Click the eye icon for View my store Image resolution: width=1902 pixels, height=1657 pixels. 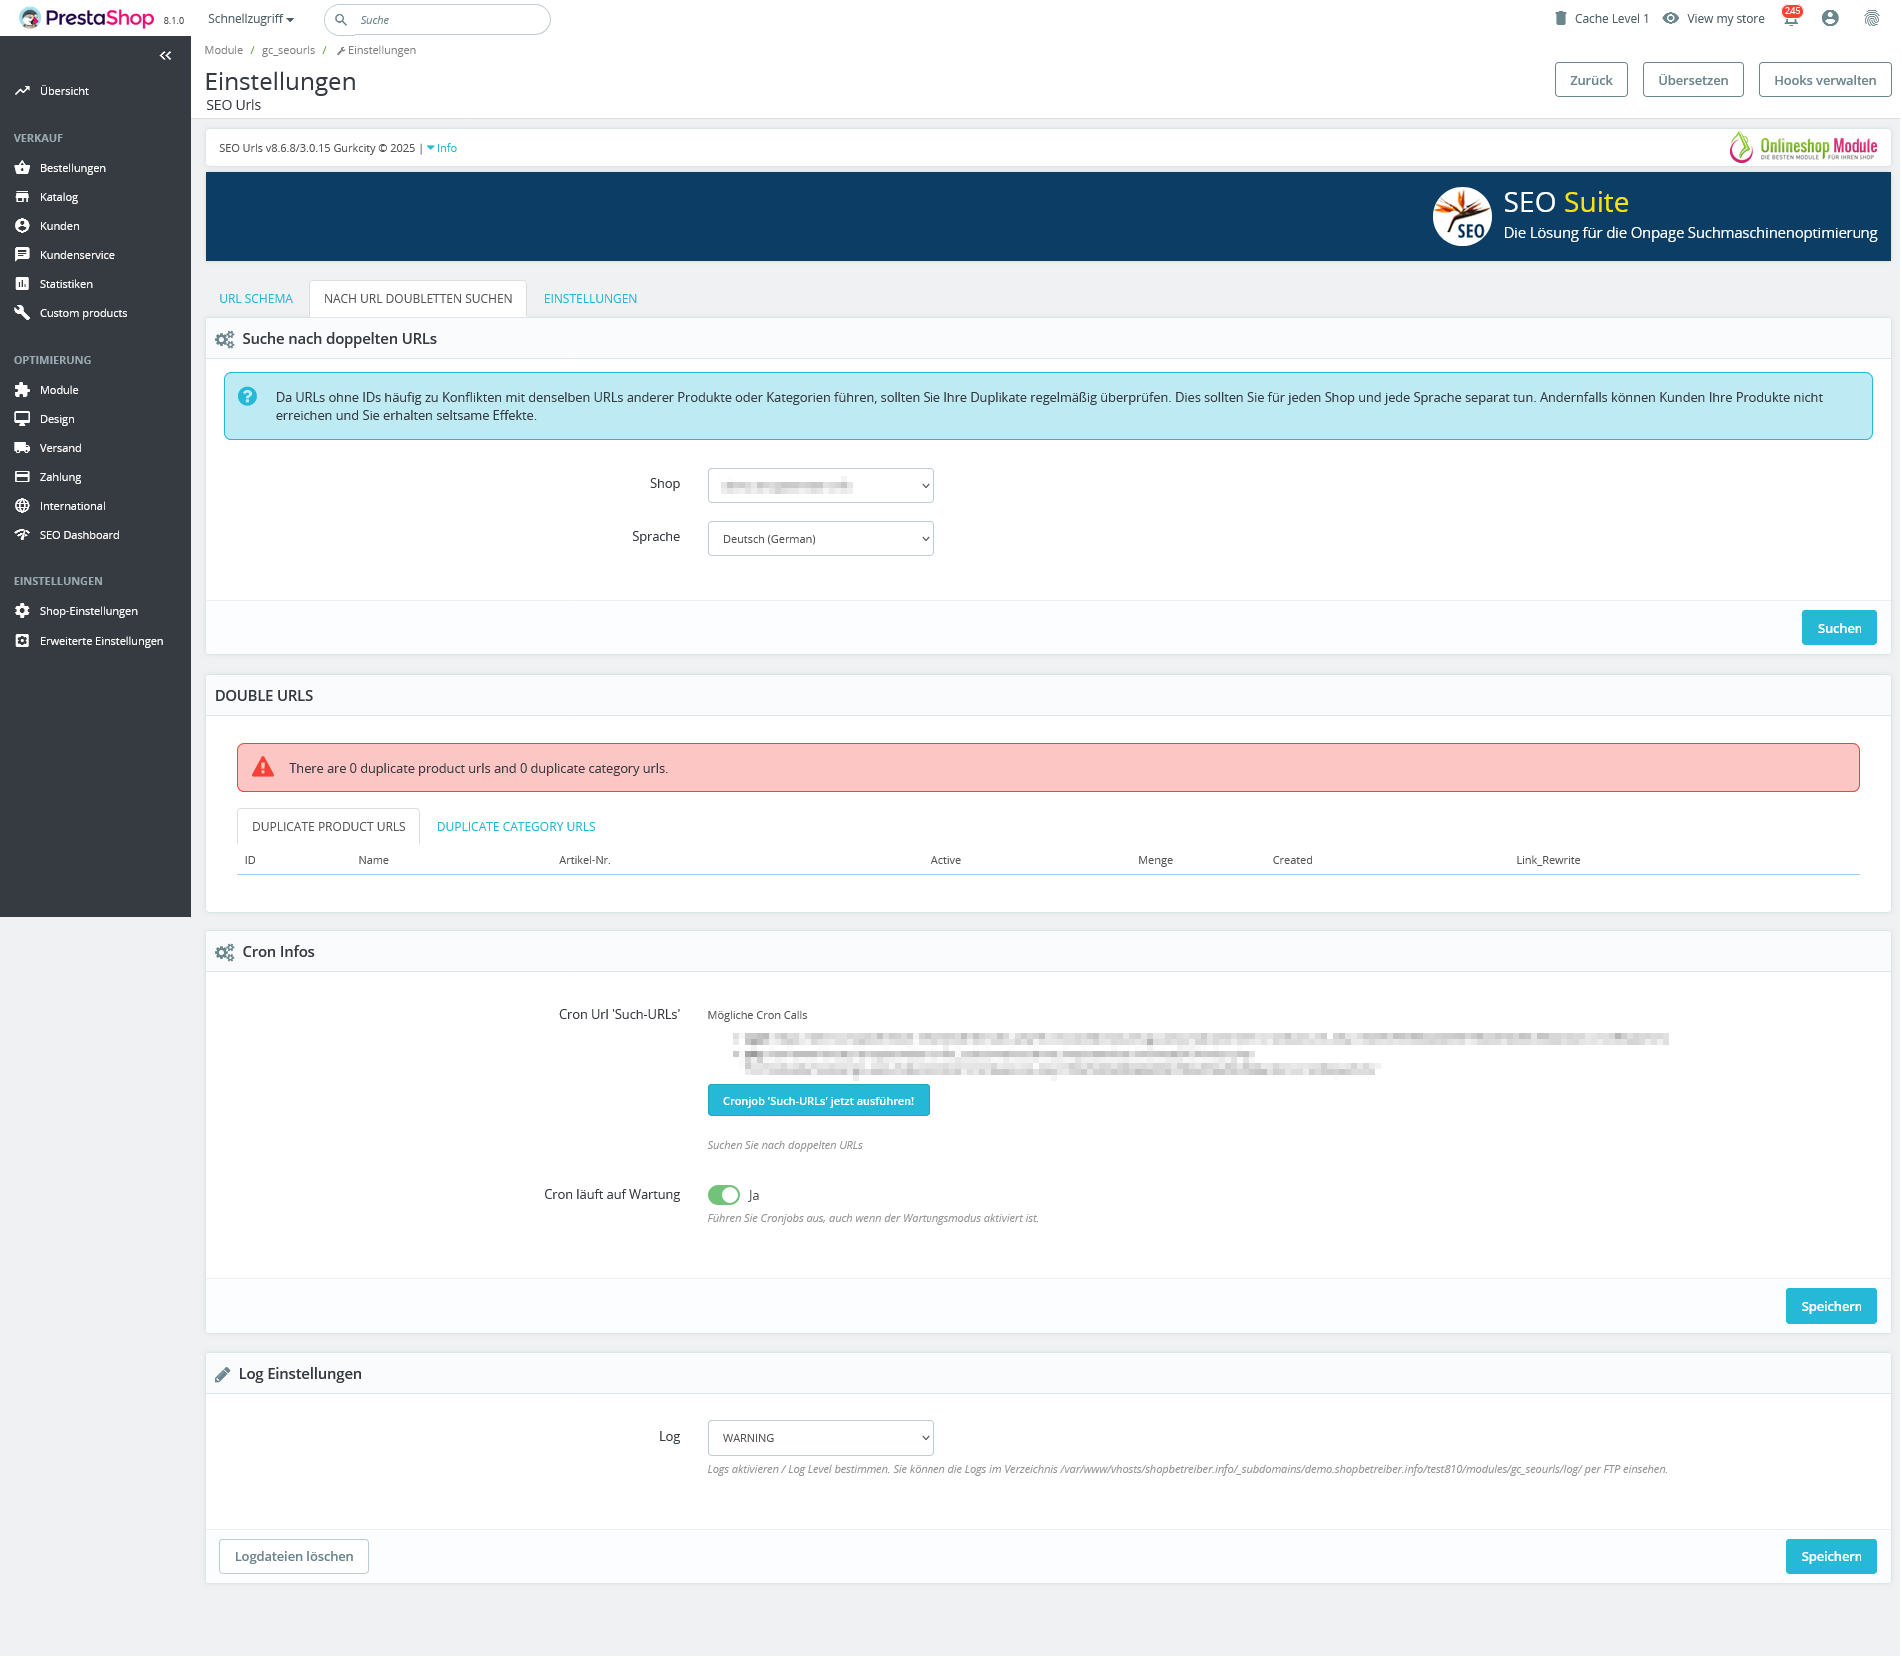click(1670, 19)
